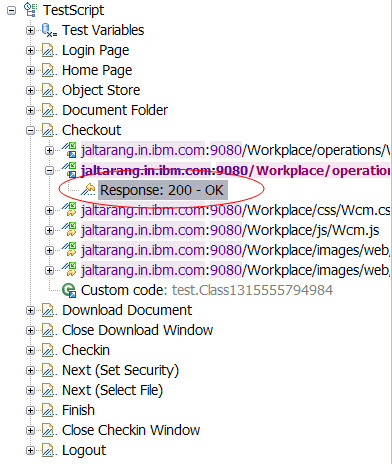Collapse the TestScript root node

(11, 10)
